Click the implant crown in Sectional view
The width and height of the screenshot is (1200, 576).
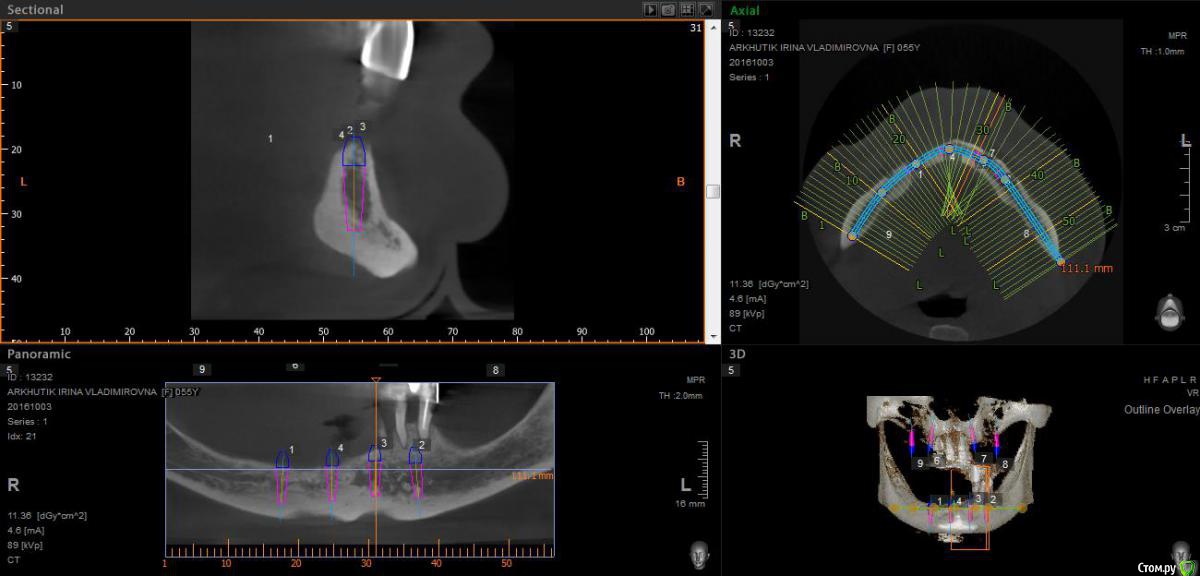tap(354, 152)
